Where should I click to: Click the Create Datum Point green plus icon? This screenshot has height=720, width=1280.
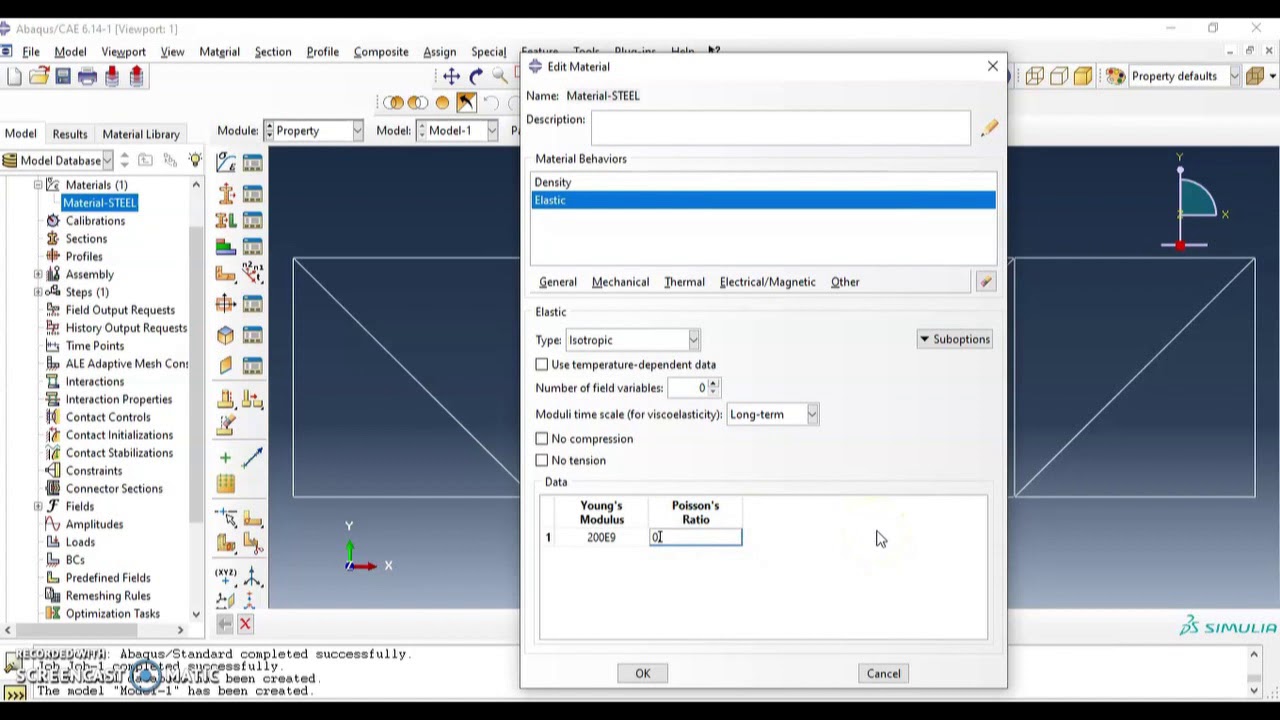(226, 458)
